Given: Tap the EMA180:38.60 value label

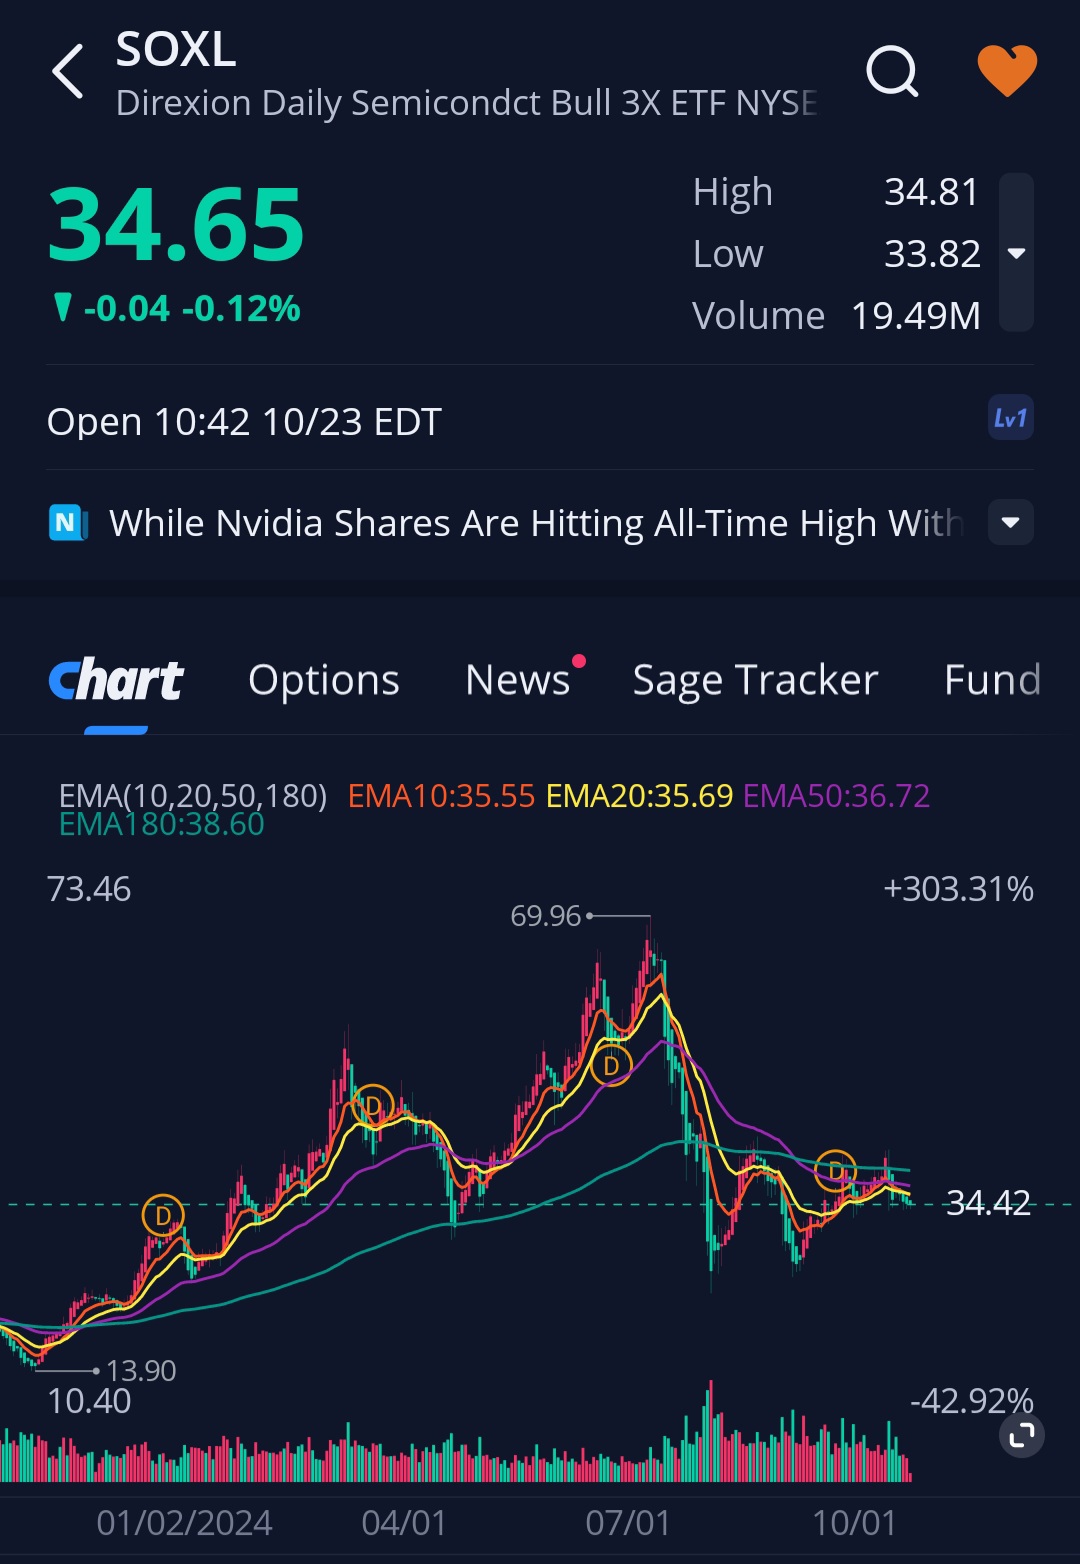Looking at the screenshot, I should pyautogui.click(x=162, y=824).
